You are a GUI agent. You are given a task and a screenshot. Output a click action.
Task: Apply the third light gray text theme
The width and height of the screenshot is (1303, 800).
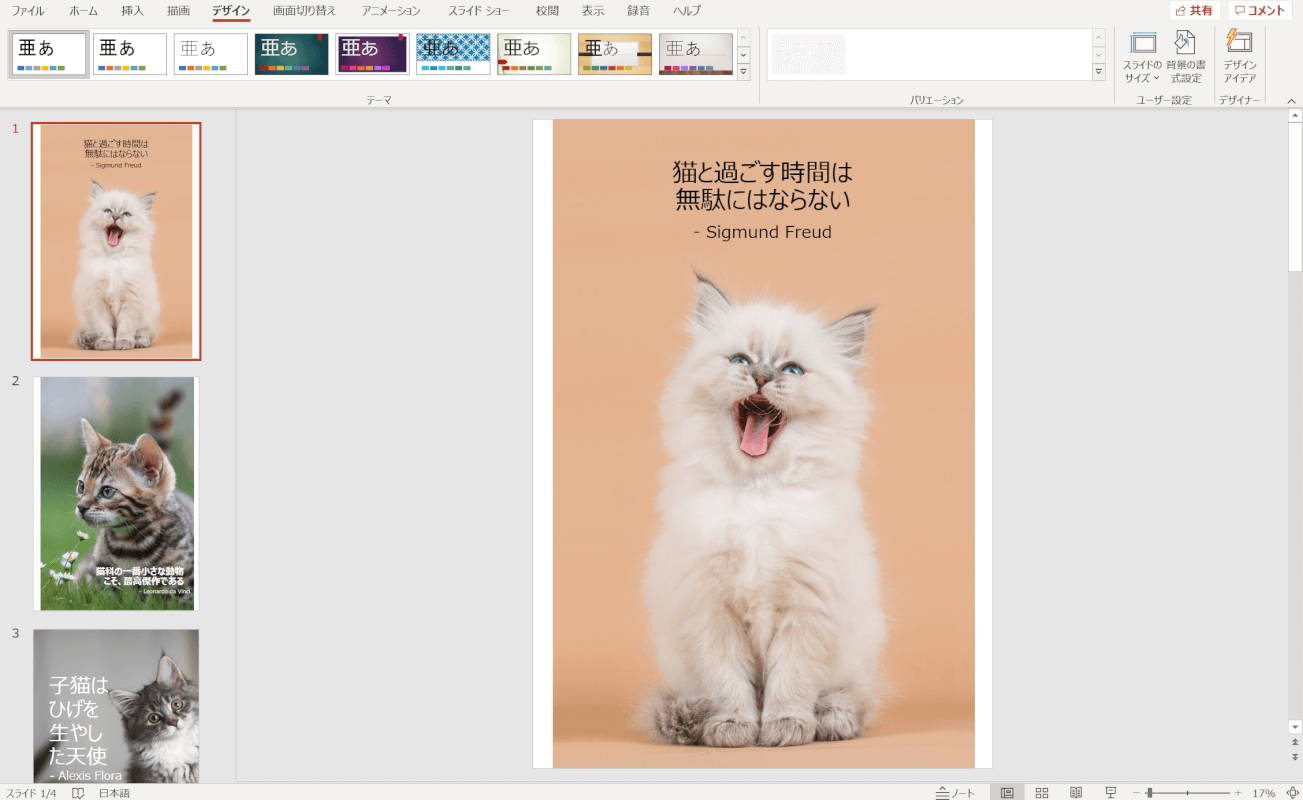[211, 54]
